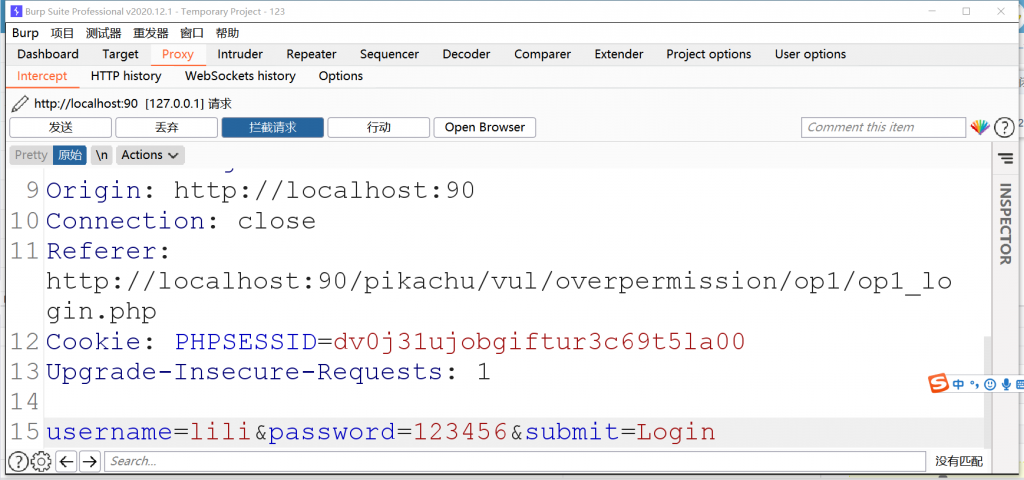This screenshot has width=1024, height=480.
Task: Click the Forward (发送) button
Action: click(x=61, y=127)
